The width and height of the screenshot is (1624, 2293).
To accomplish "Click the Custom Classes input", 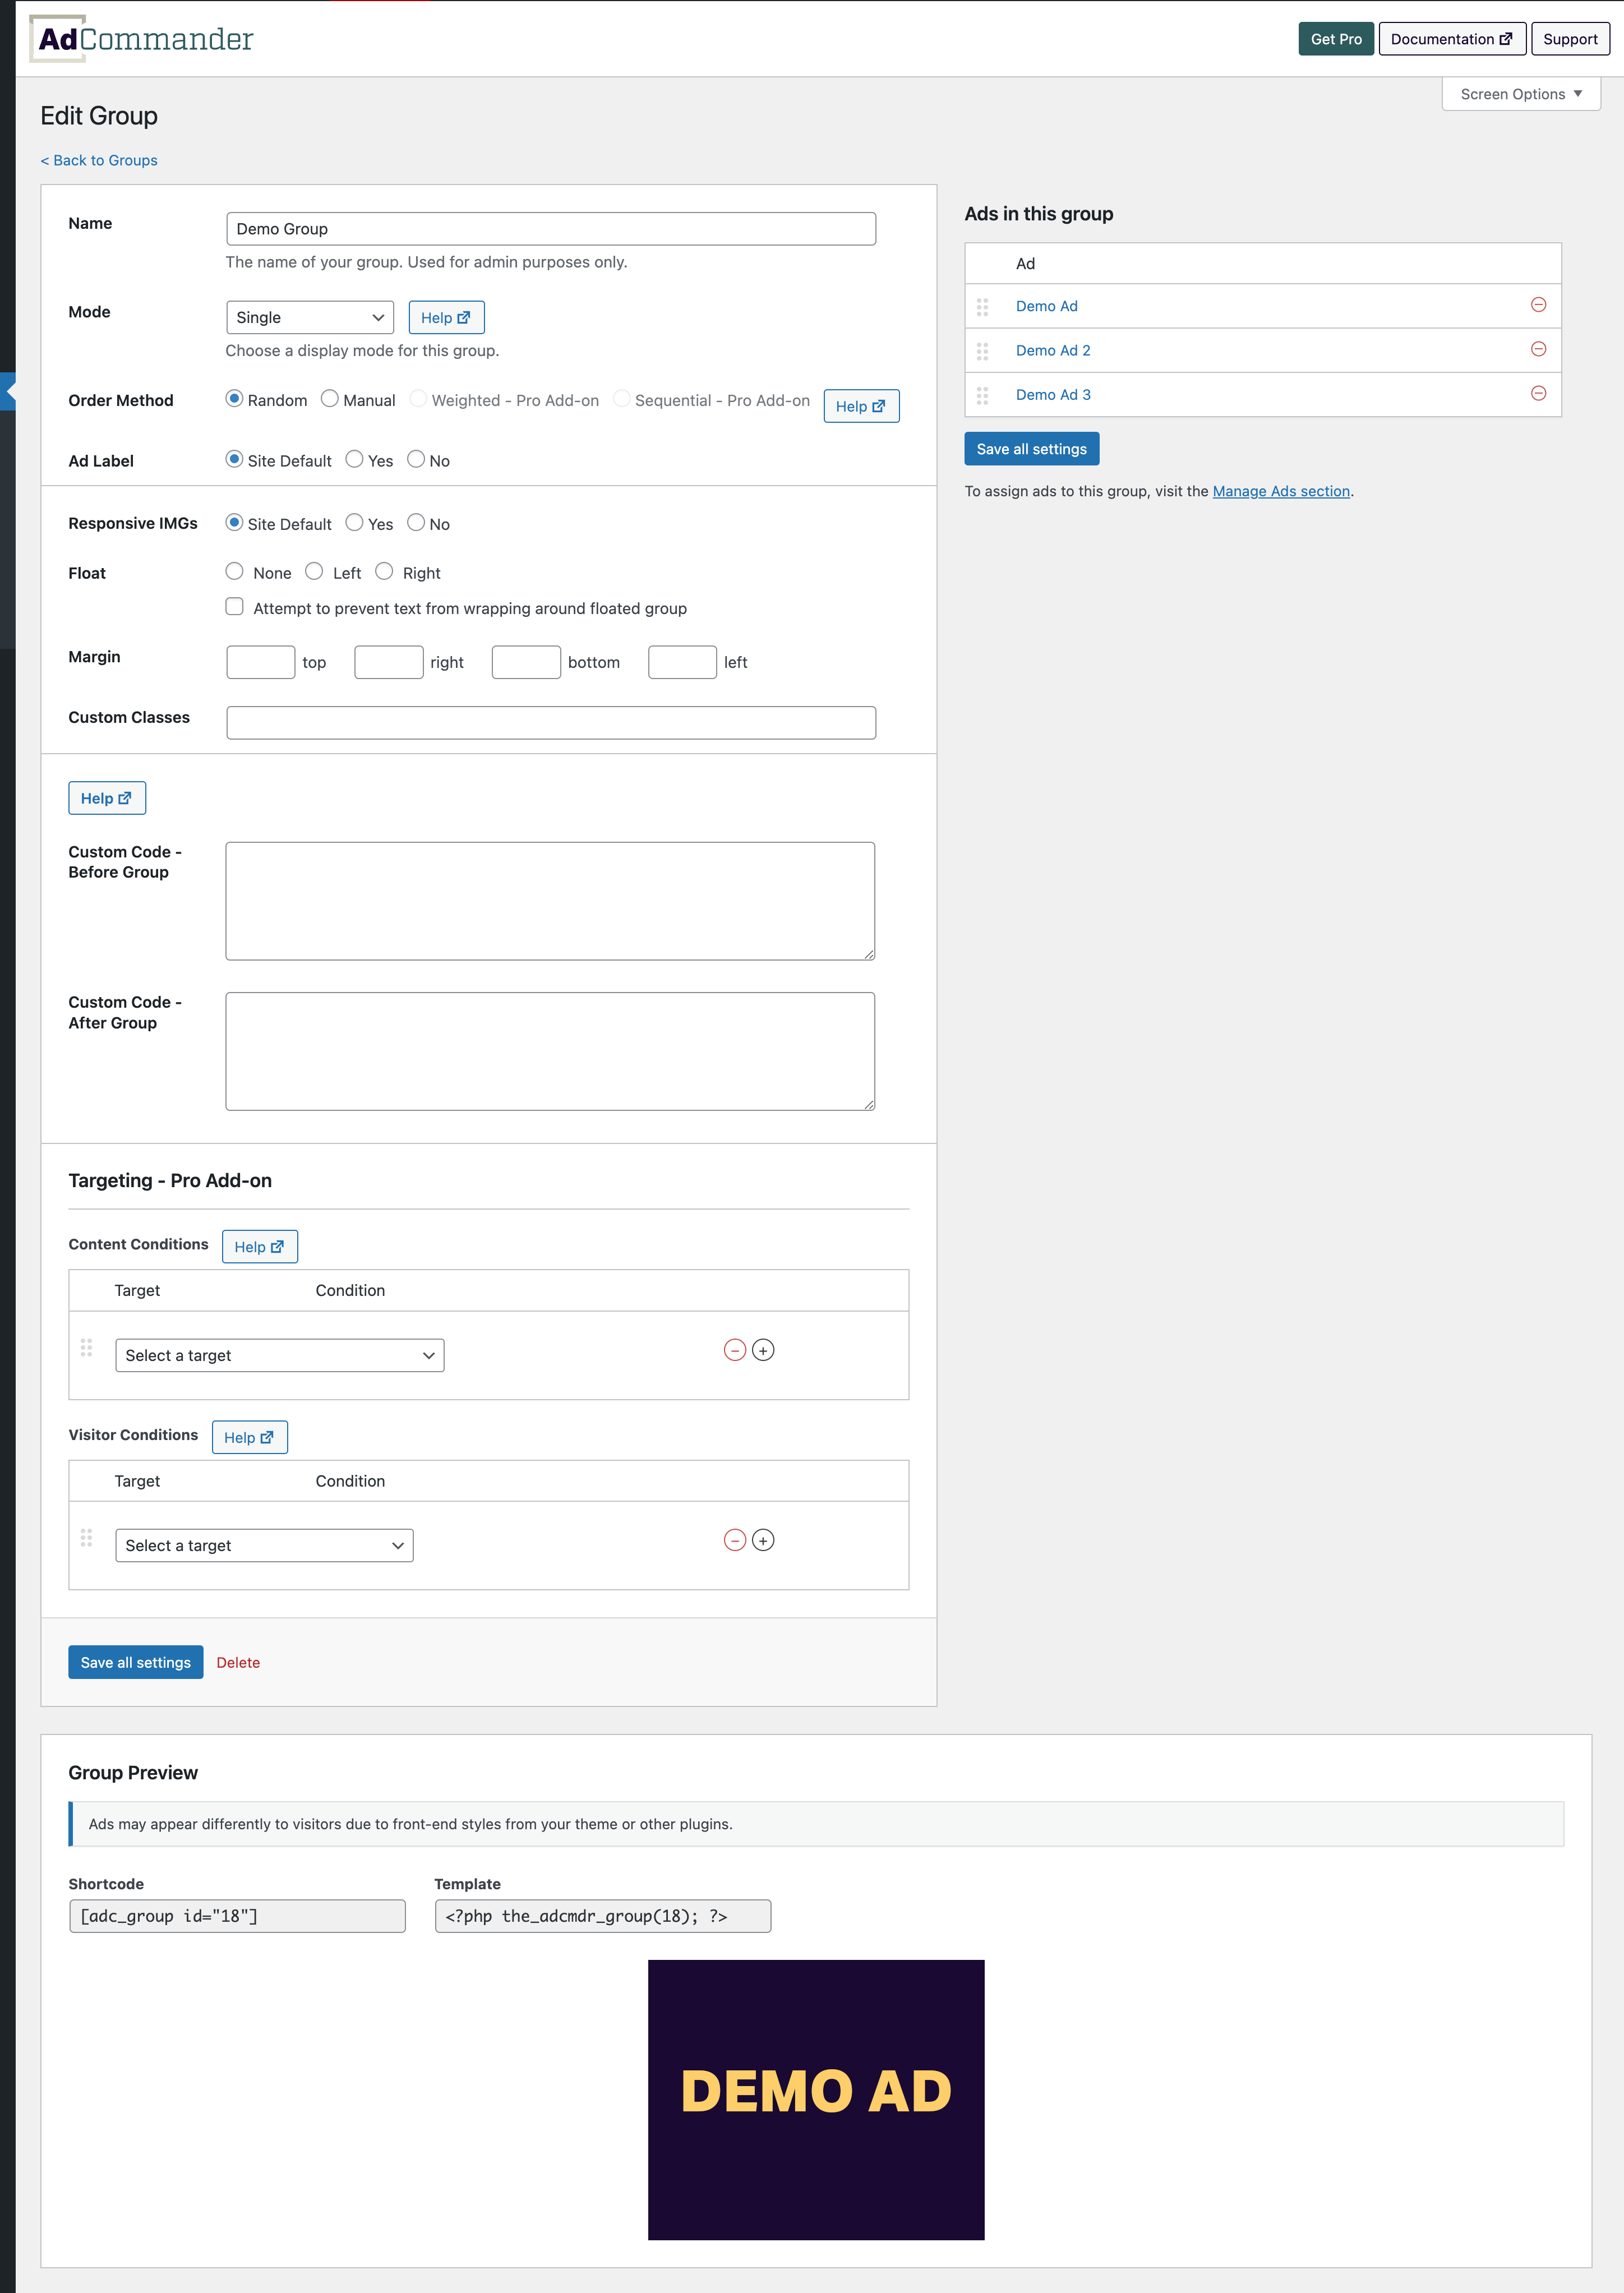I will [551, 723].
